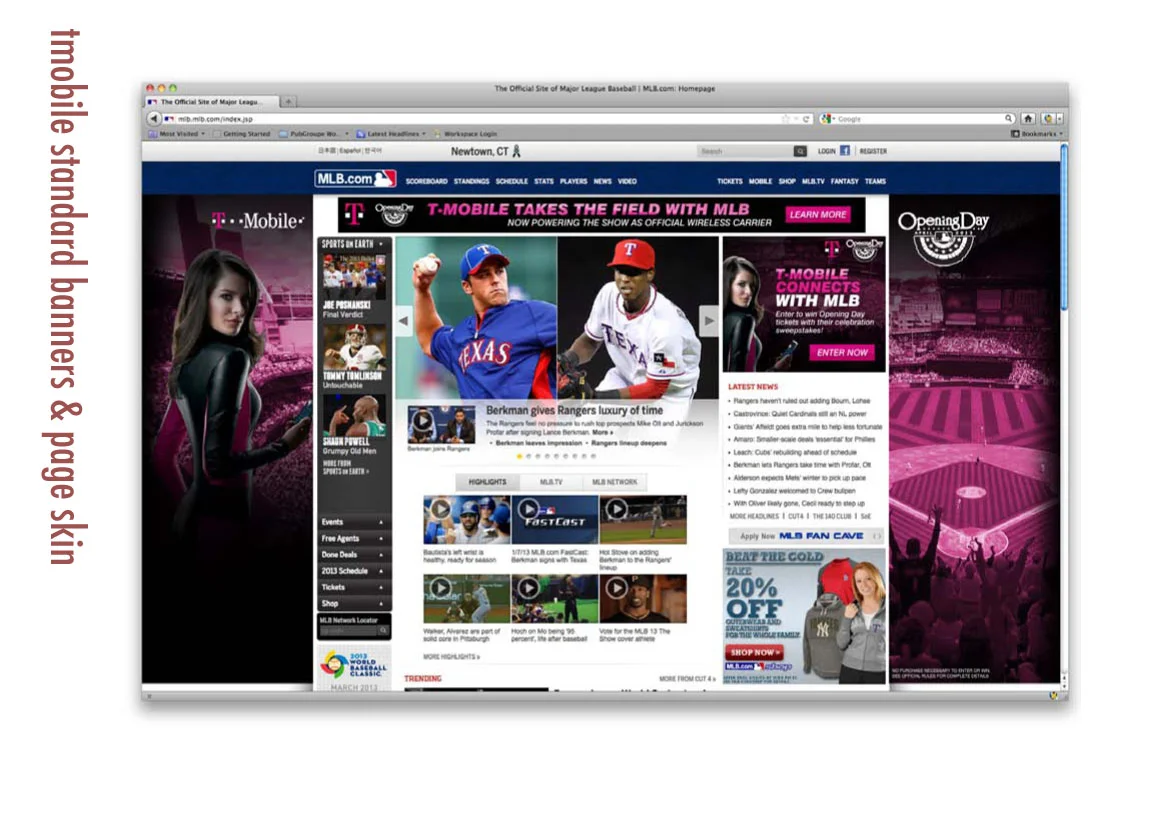Image resolution: width=1150 pixels, height=820 pixels.
Task: Click the browser back arrow button
Action: click(x=153, y=118)
